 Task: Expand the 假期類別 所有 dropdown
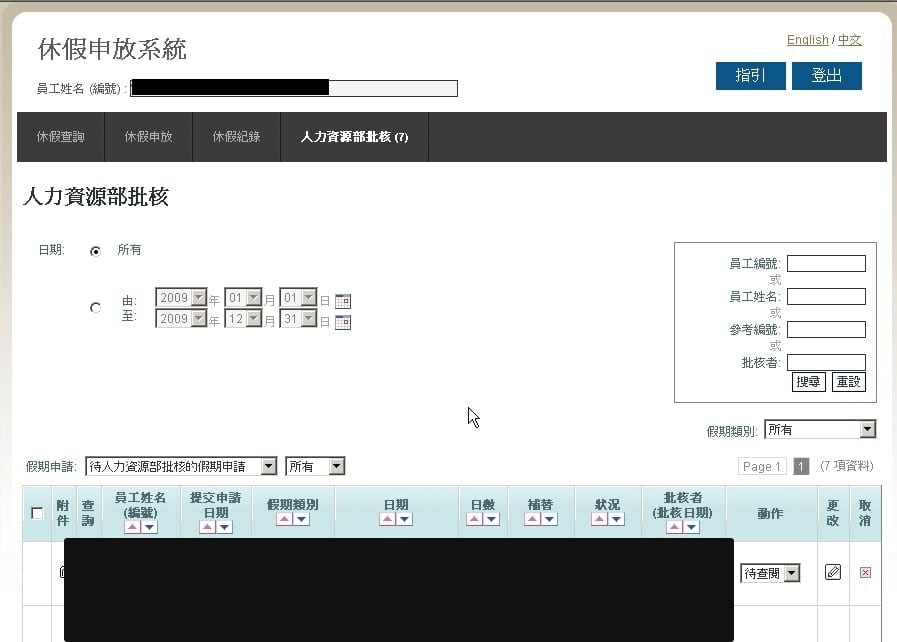click(820, 429)
